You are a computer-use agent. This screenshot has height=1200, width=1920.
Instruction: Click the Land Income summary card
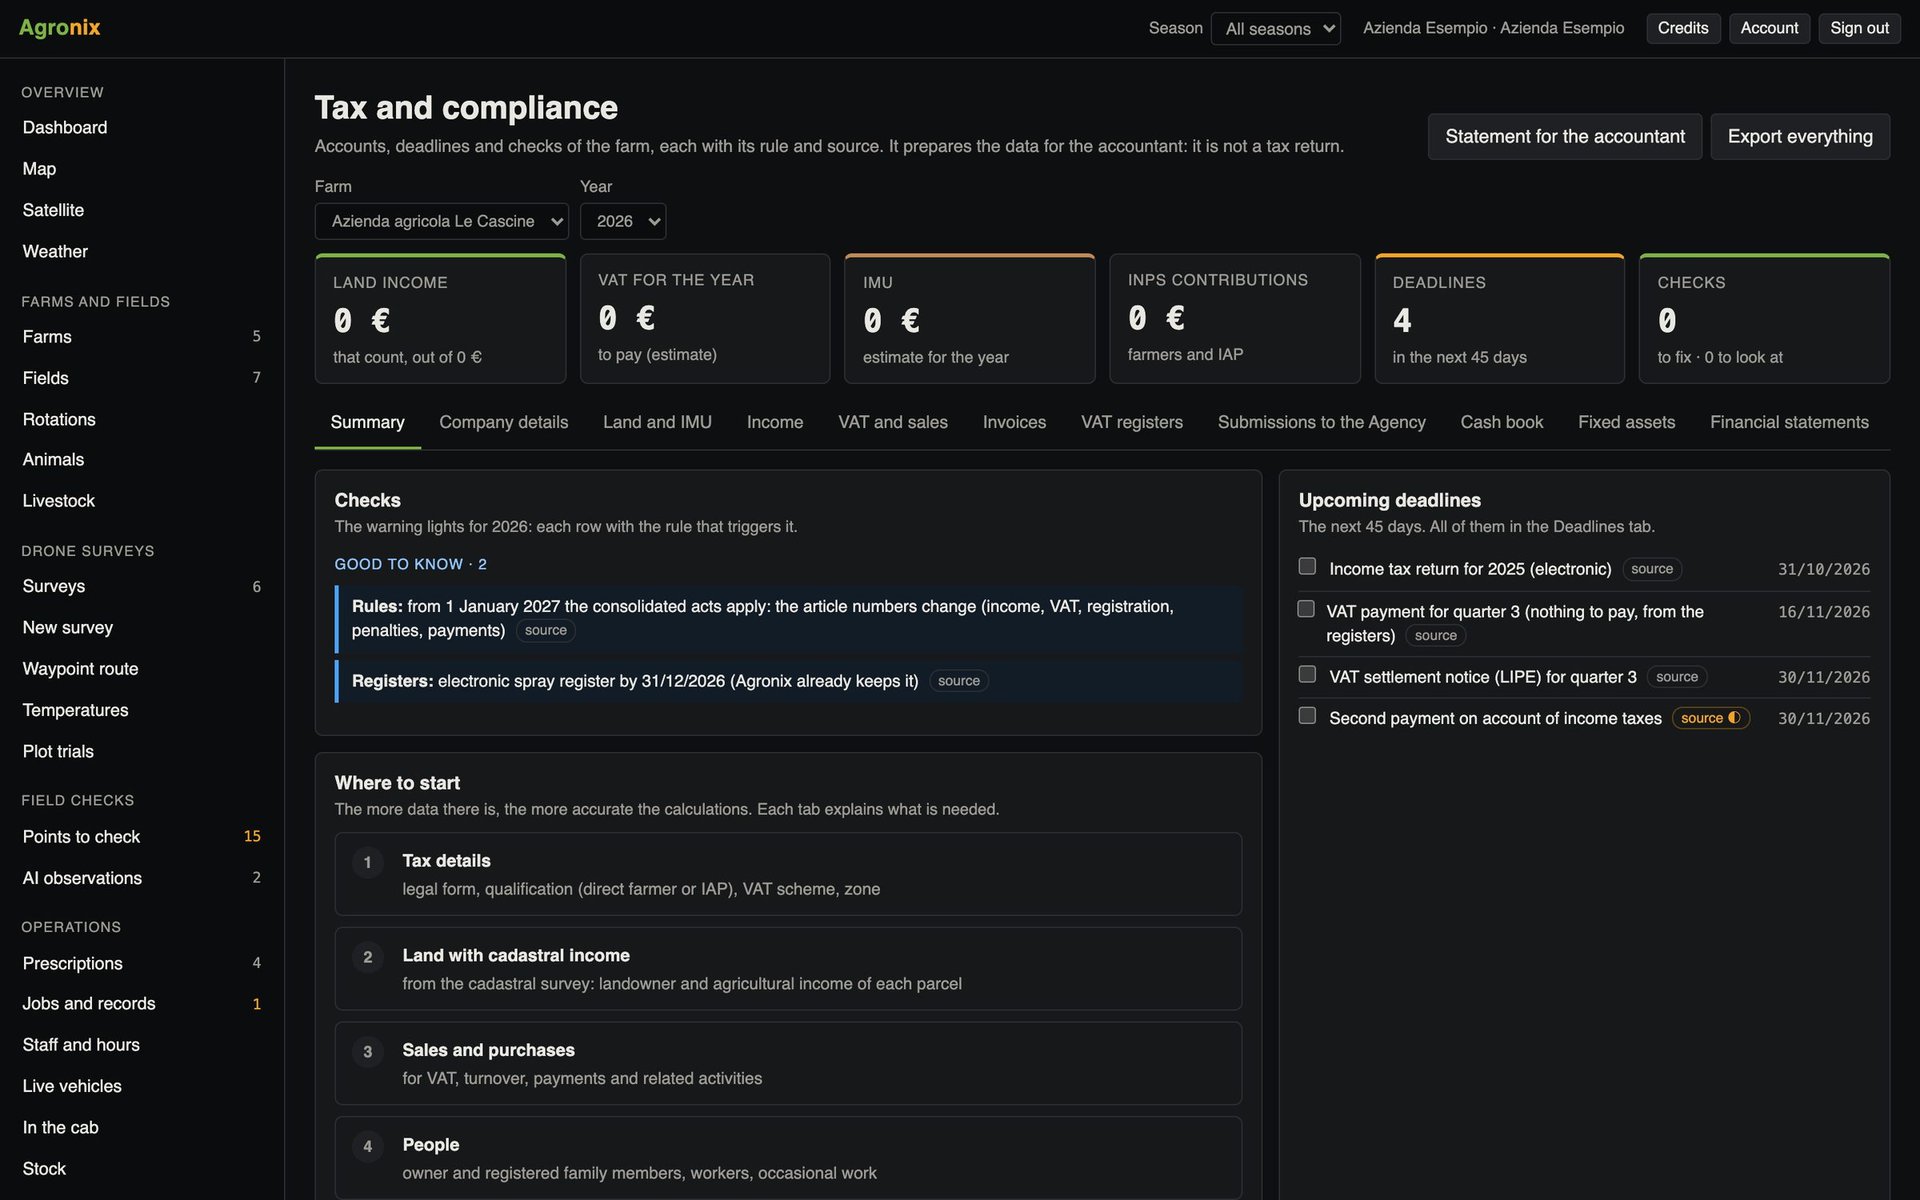click(440, 319)
